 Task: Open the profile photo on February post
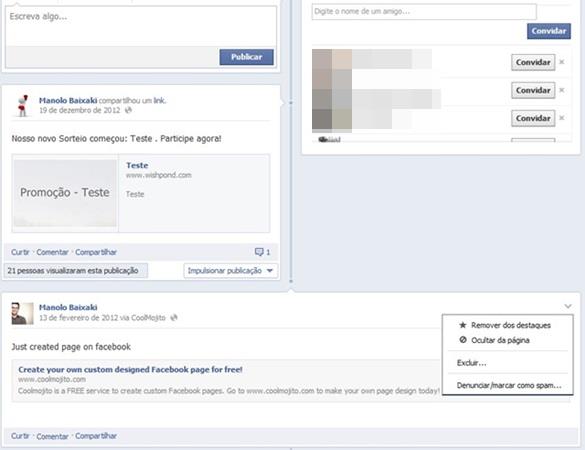pos(22,313)
